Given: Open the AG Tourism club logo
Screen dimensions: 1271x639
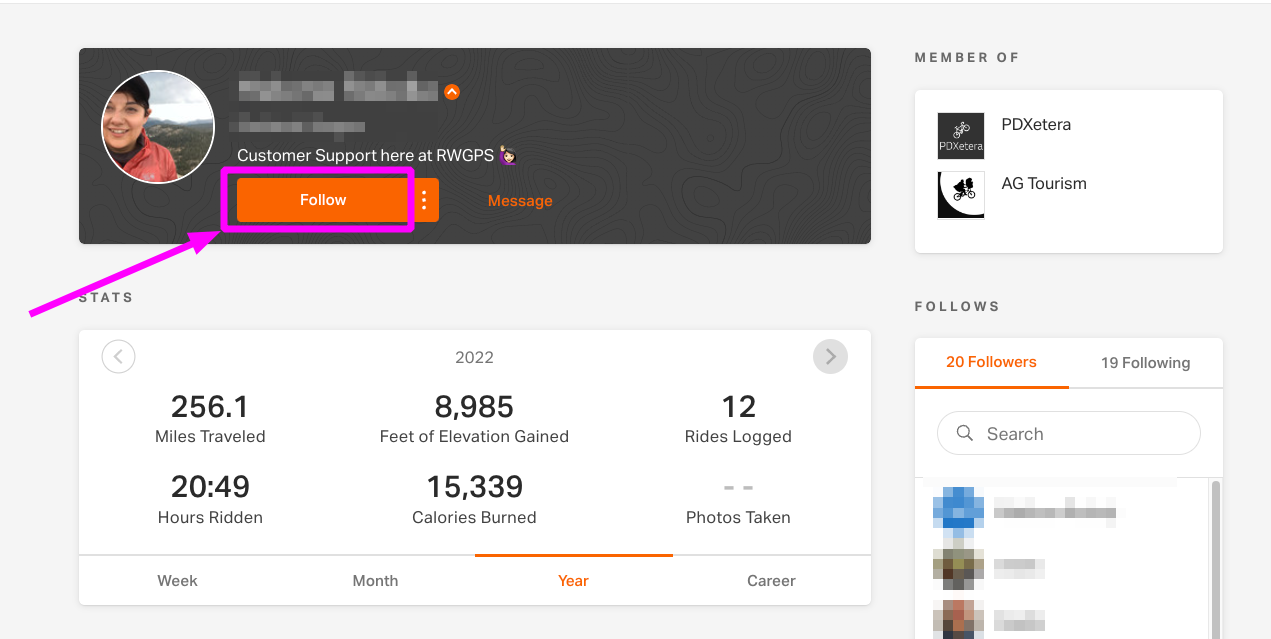Looking at the screenshot, I should pyautogui.click(x=961, y=195).
